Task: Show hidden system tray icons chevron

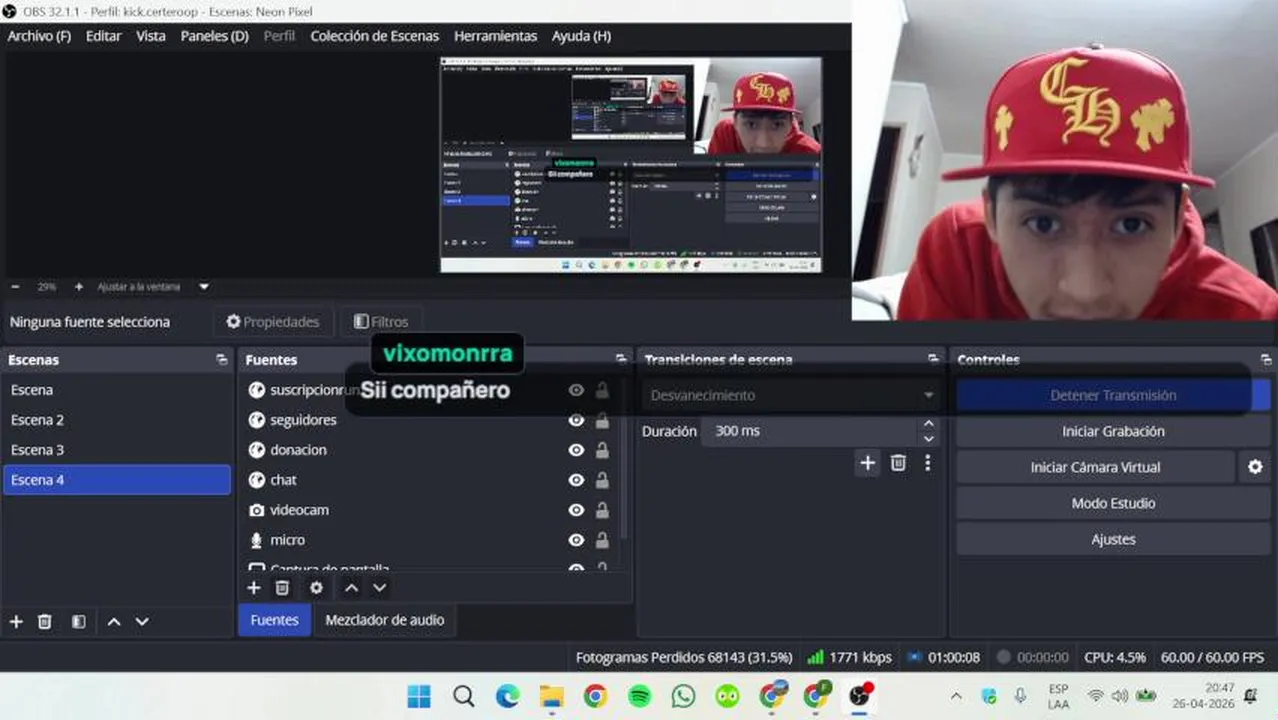Action: coord(956,696)
